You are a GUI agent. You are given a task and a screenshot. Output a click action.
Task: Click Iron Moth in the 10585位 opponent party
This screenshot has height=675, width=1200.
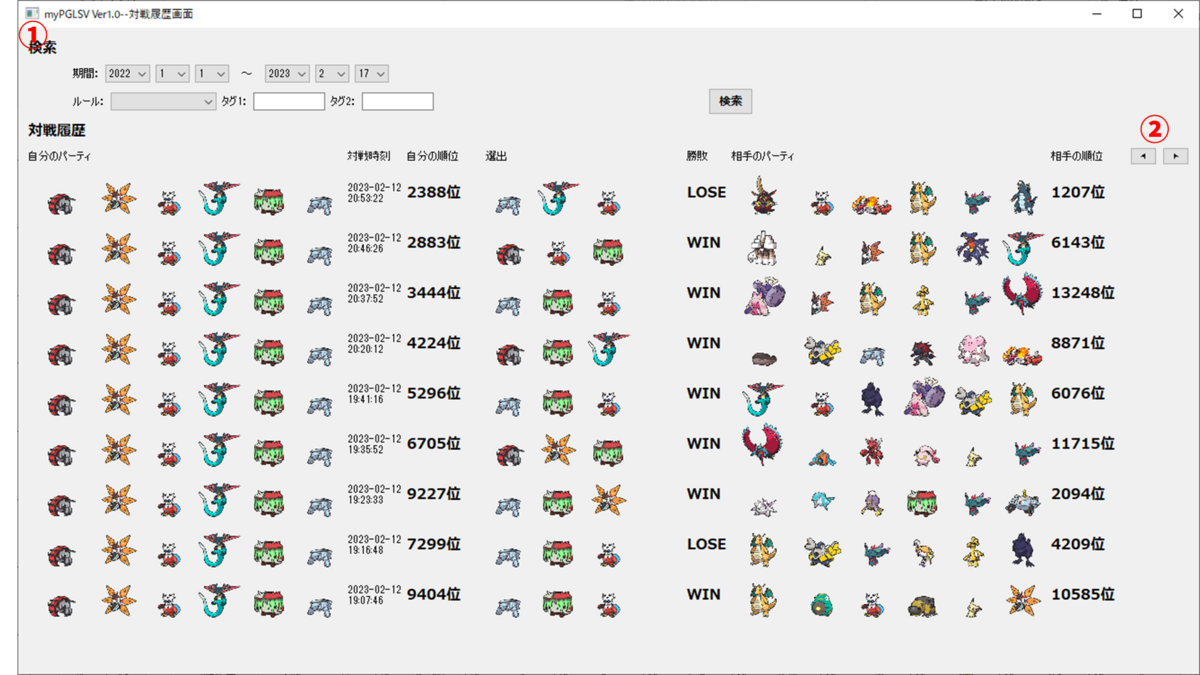coord(1023,600)
